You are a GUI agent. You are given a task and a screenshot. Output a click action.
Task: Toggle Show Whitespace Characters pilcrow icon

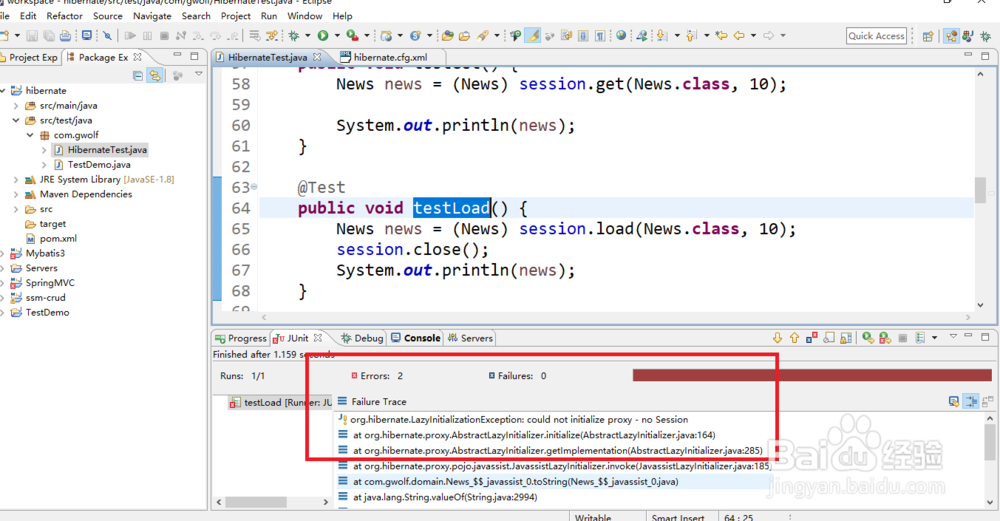(x=600, y=36)
